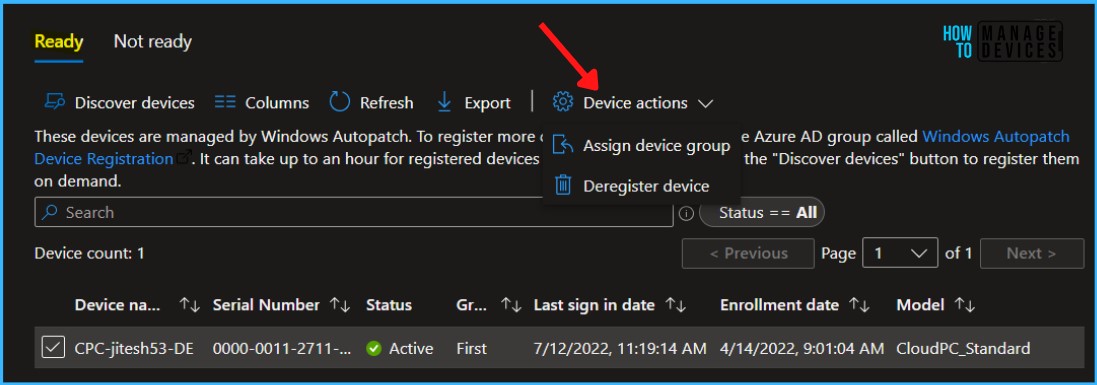
Task: Click the Assign device group icon
Action: [x=562, y=146]
